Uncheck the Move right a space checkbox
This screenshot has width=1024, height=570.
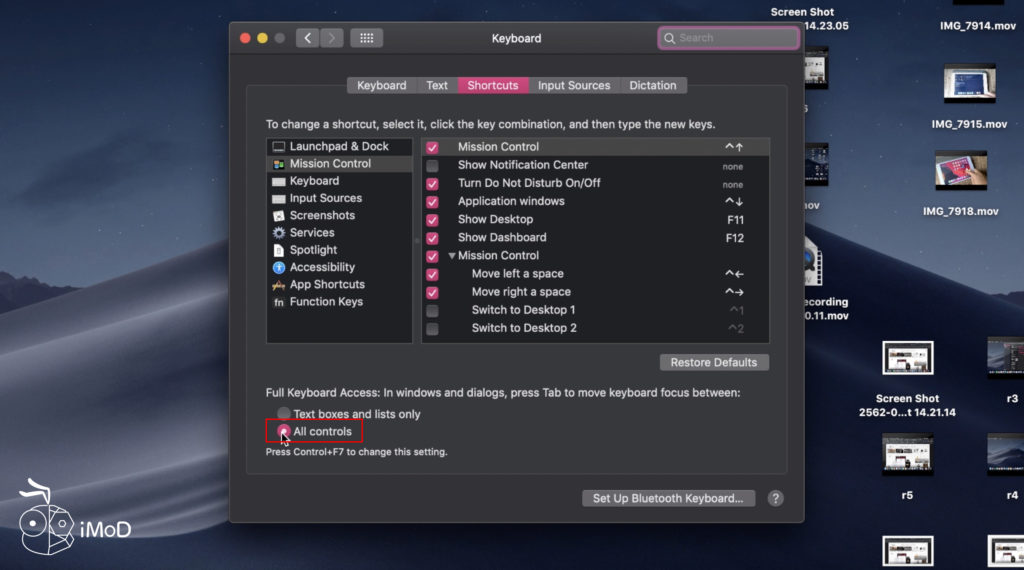[x=432, y=293]
